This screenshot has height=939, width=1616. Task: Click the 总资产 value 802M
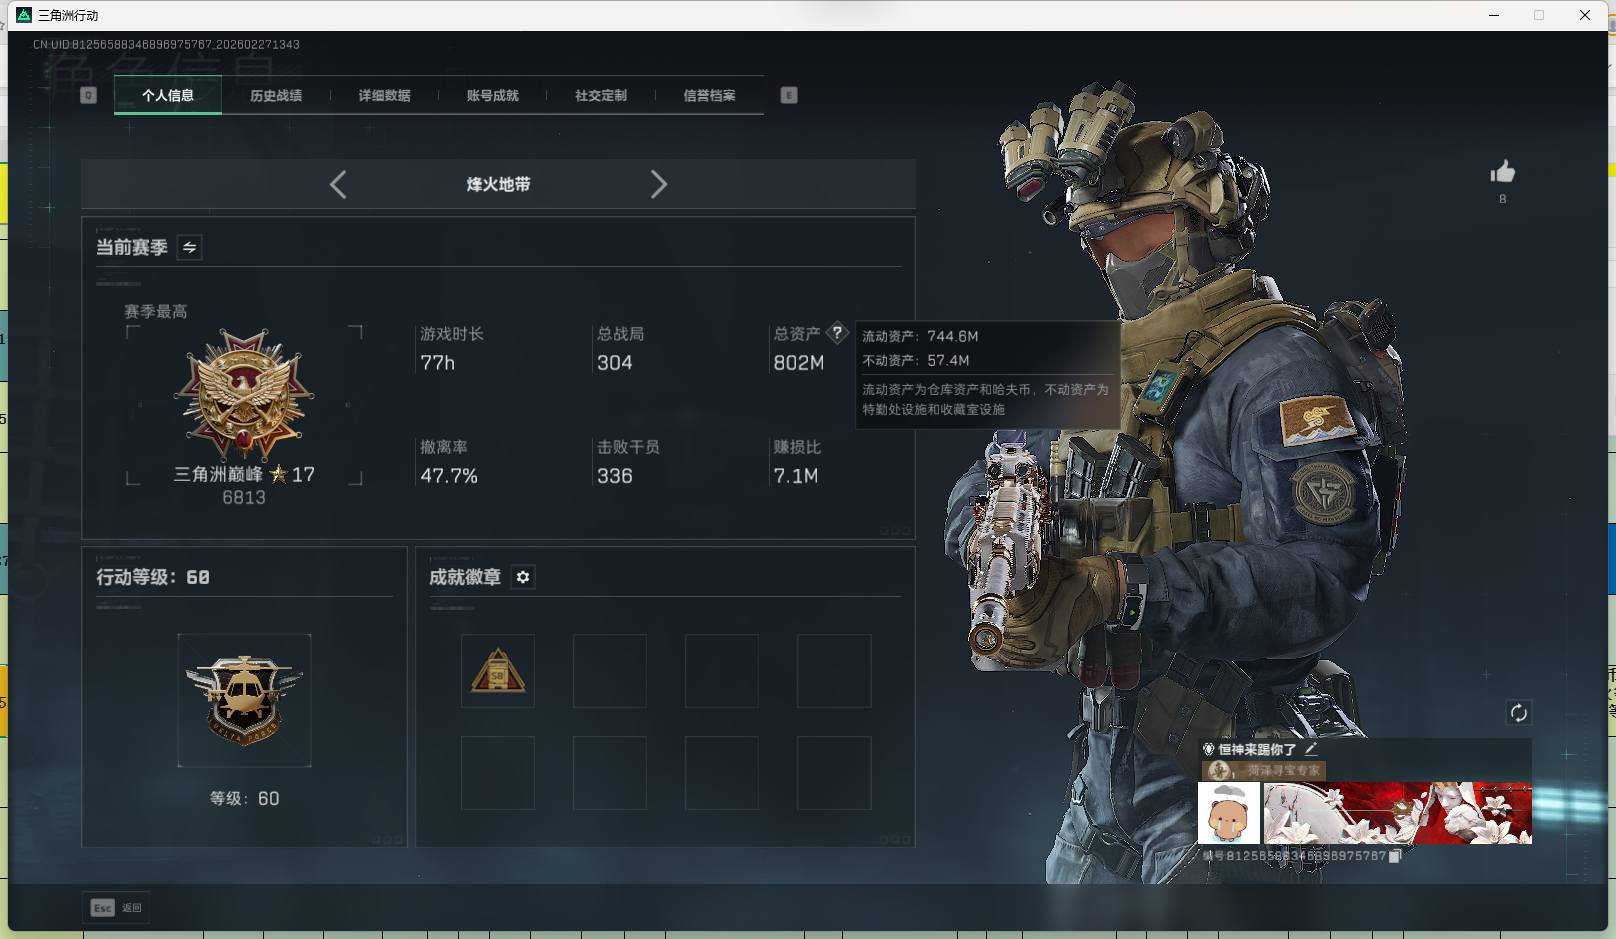[798, 363]
